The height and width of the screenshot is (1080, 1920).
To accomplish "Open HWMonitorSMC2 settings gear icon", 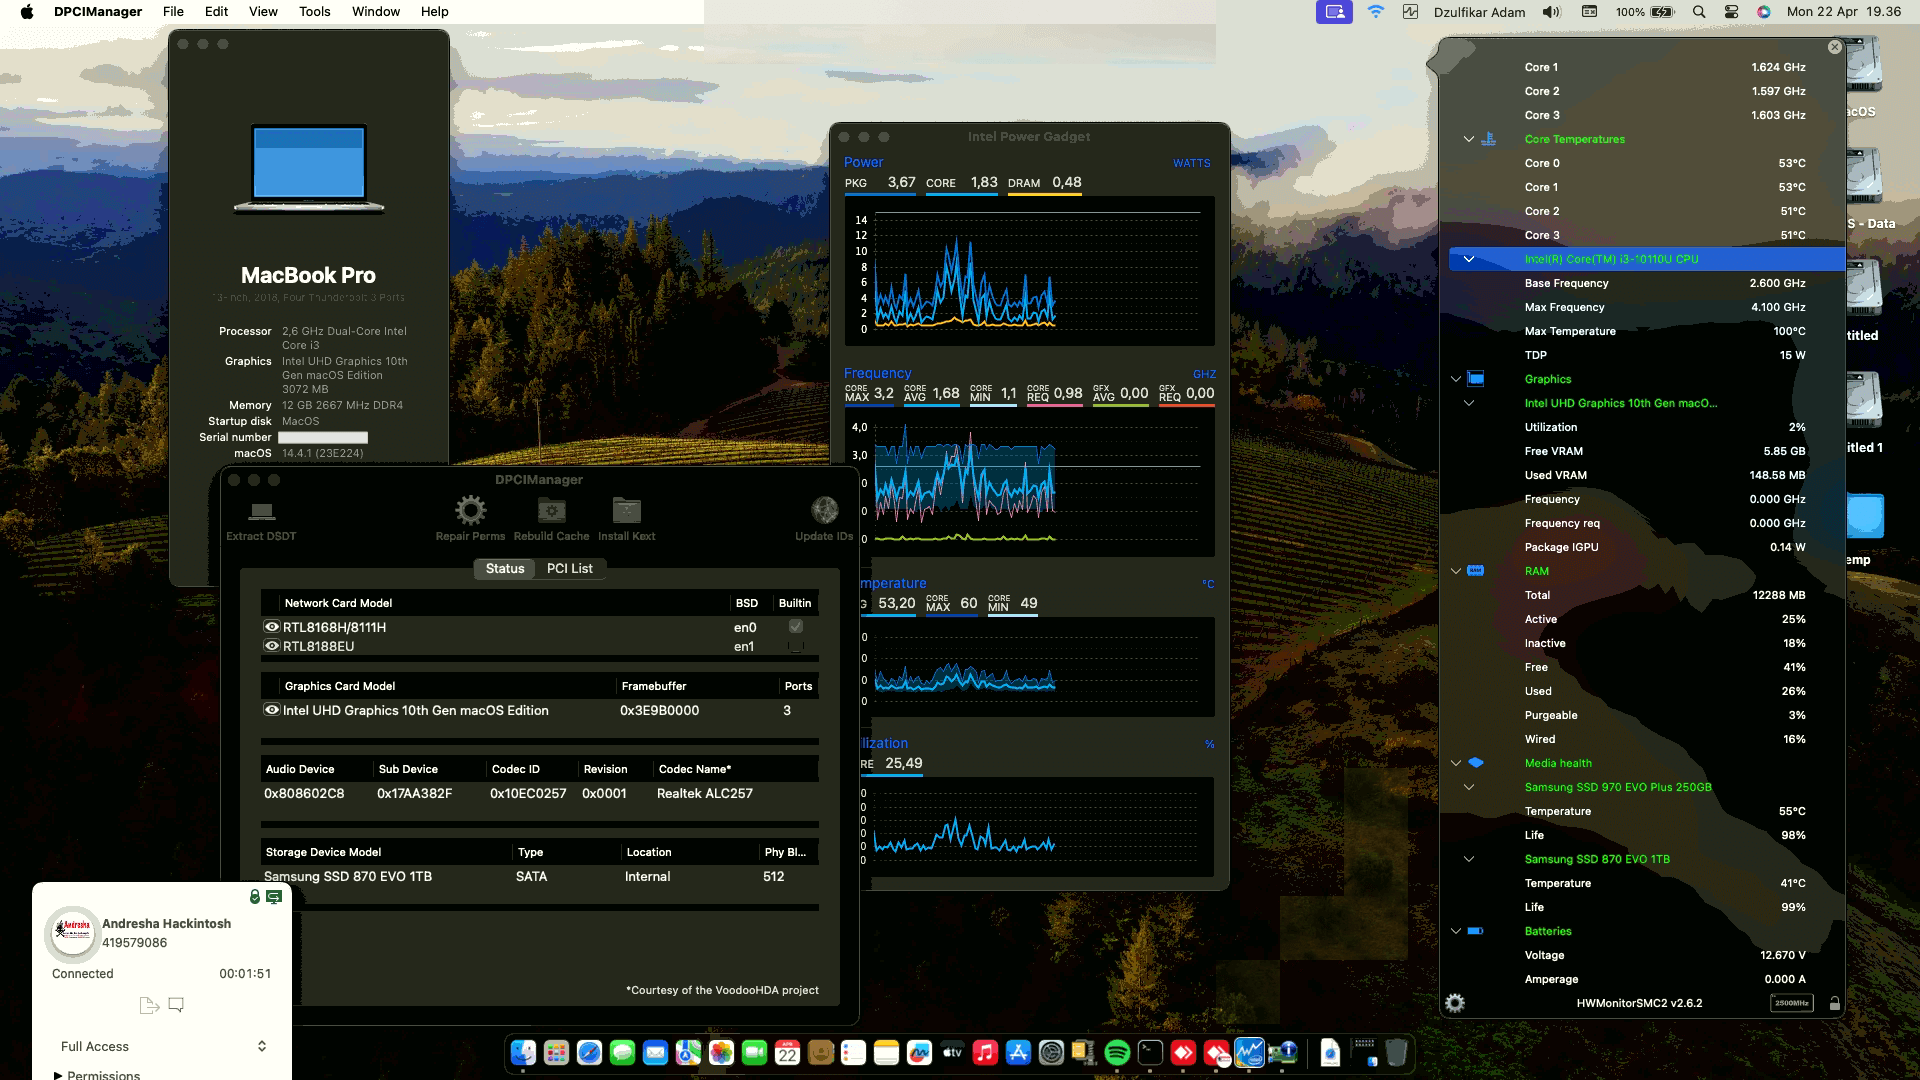I will (x=1455, y=1003).
